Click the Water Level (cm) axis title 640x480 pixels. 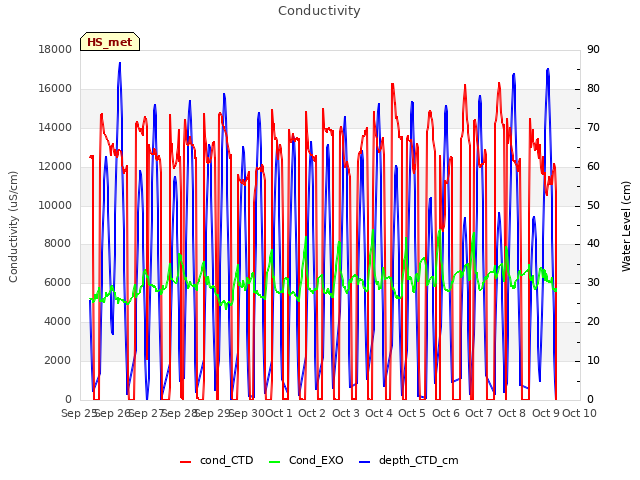tap(626, 227)
